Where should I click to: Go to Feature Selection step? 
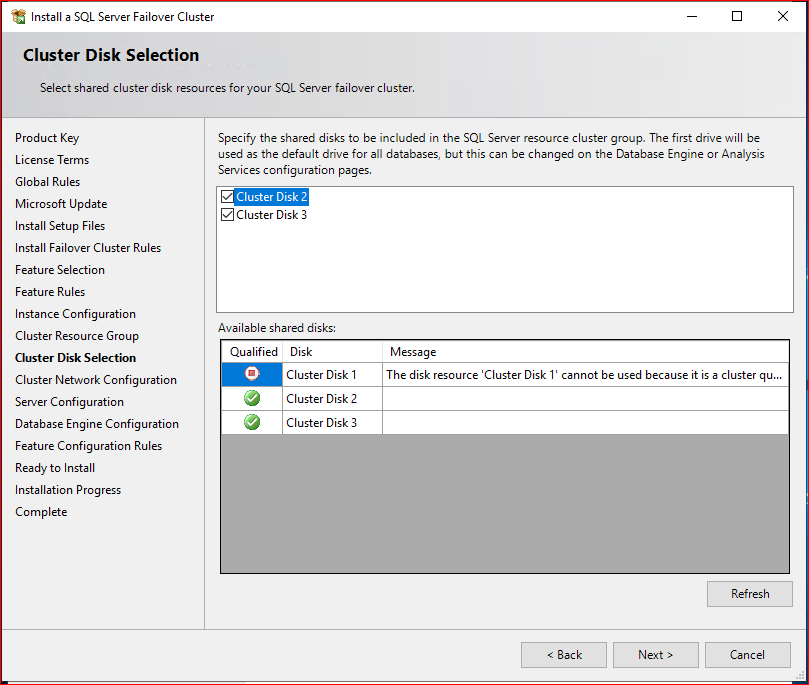pos(60,270)
